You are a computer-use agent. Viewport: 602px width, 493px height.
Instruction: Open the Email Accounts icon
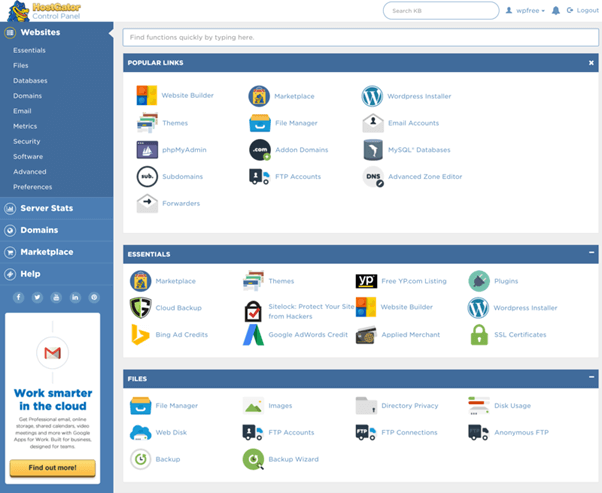pyautogui.click(x=373, y=123)
